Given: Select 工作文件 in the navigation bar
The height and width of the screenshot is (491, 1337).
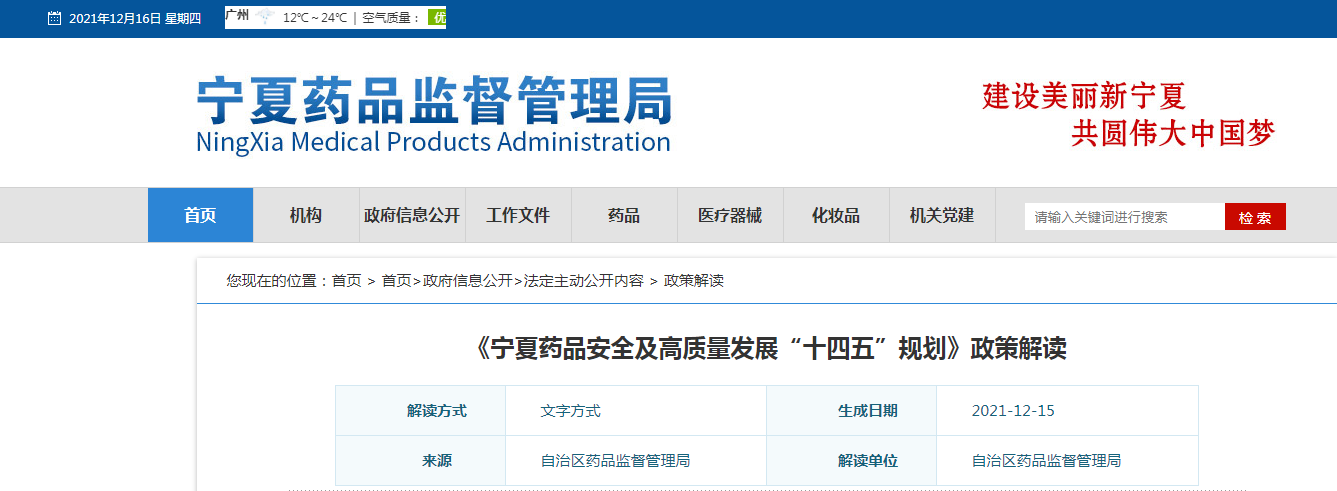Looking at the screenshot, I should tap(518, 215).
